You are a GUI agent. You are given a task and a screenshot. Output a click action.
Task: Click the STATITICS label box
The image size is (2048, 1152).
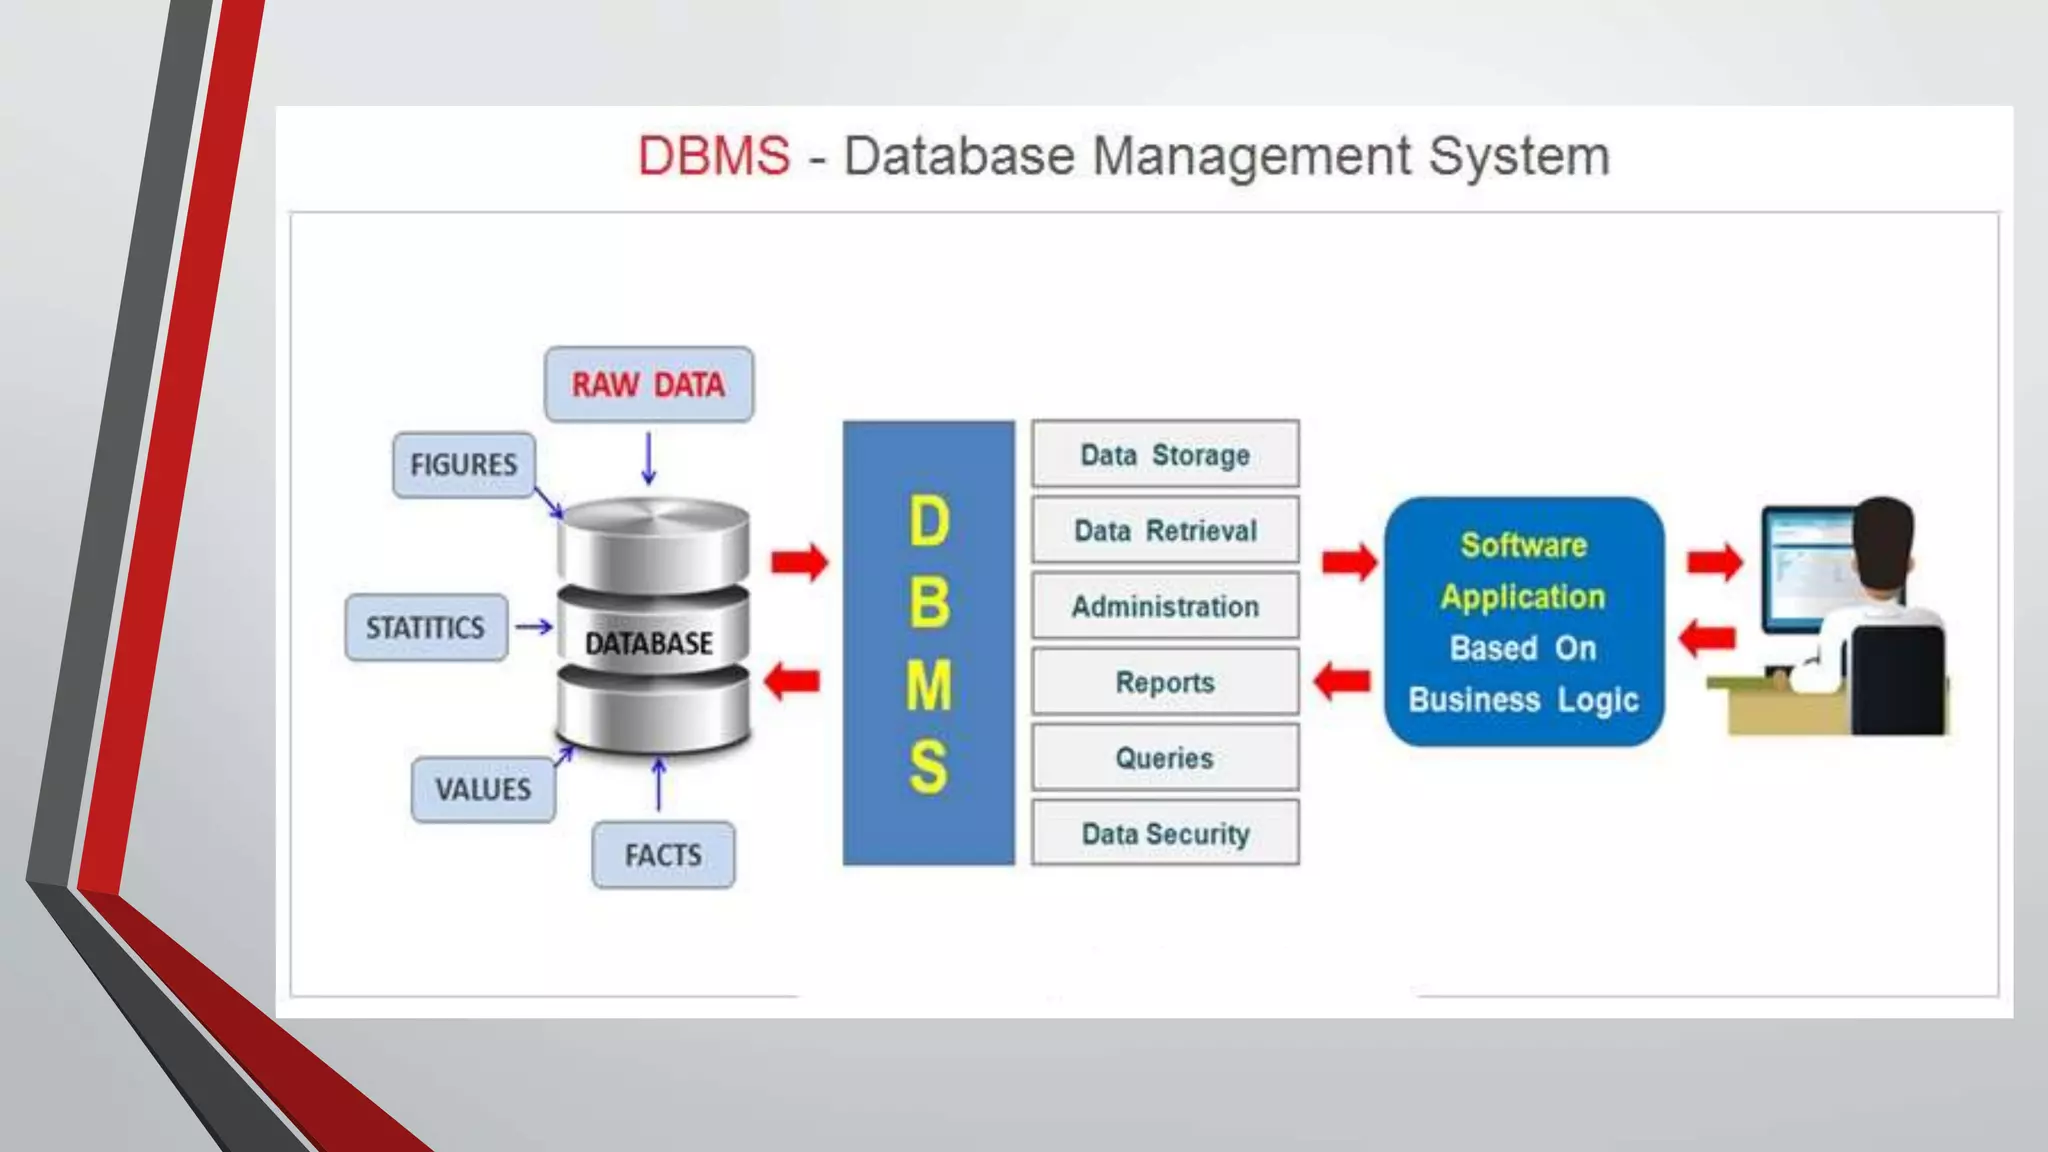tap(426, 628)
